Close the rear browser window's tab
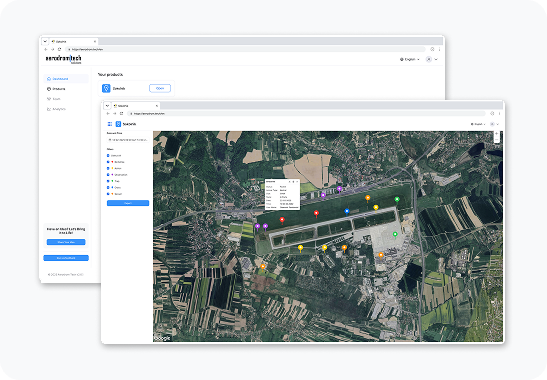The image size is (547, 380). tap(95, 41)
